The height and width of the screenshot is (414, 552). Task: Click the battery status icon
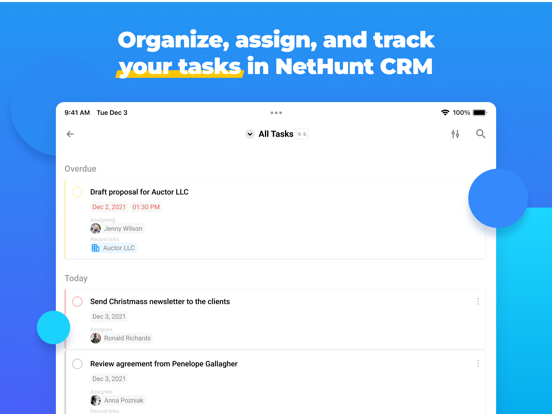point(480,112)
